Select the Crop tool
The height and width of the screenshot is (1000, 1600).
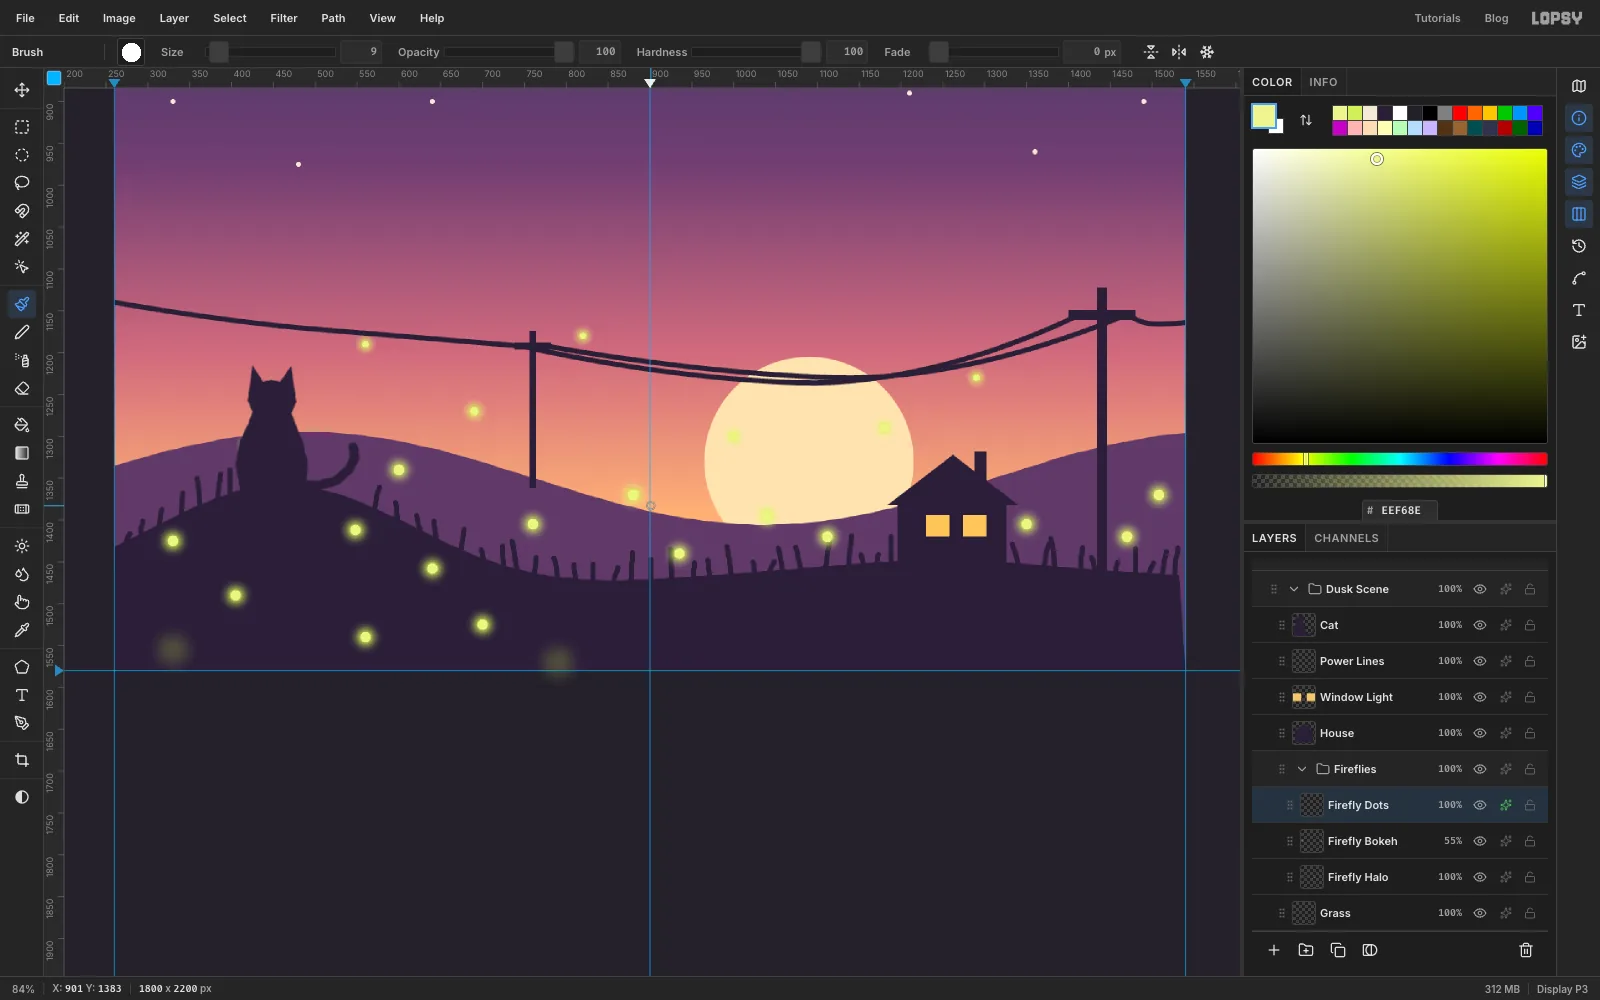22,761
